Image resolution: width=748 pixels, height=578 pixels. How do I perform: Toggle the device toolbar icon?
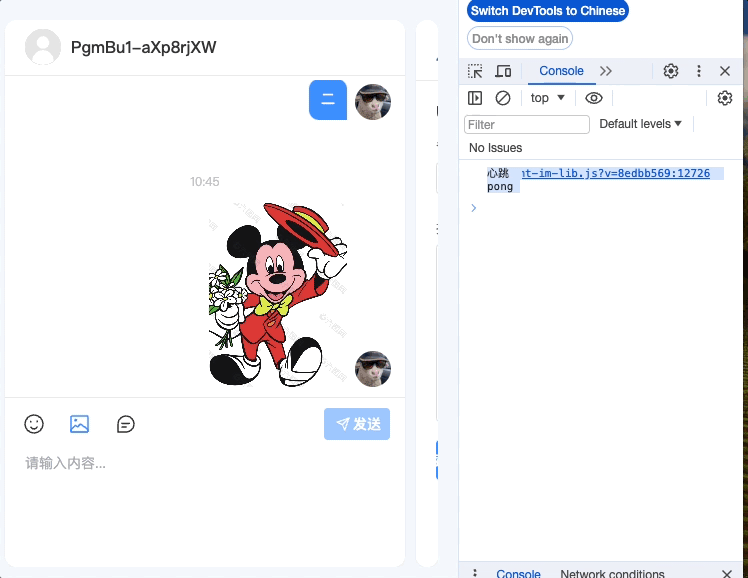coord(503,71)
